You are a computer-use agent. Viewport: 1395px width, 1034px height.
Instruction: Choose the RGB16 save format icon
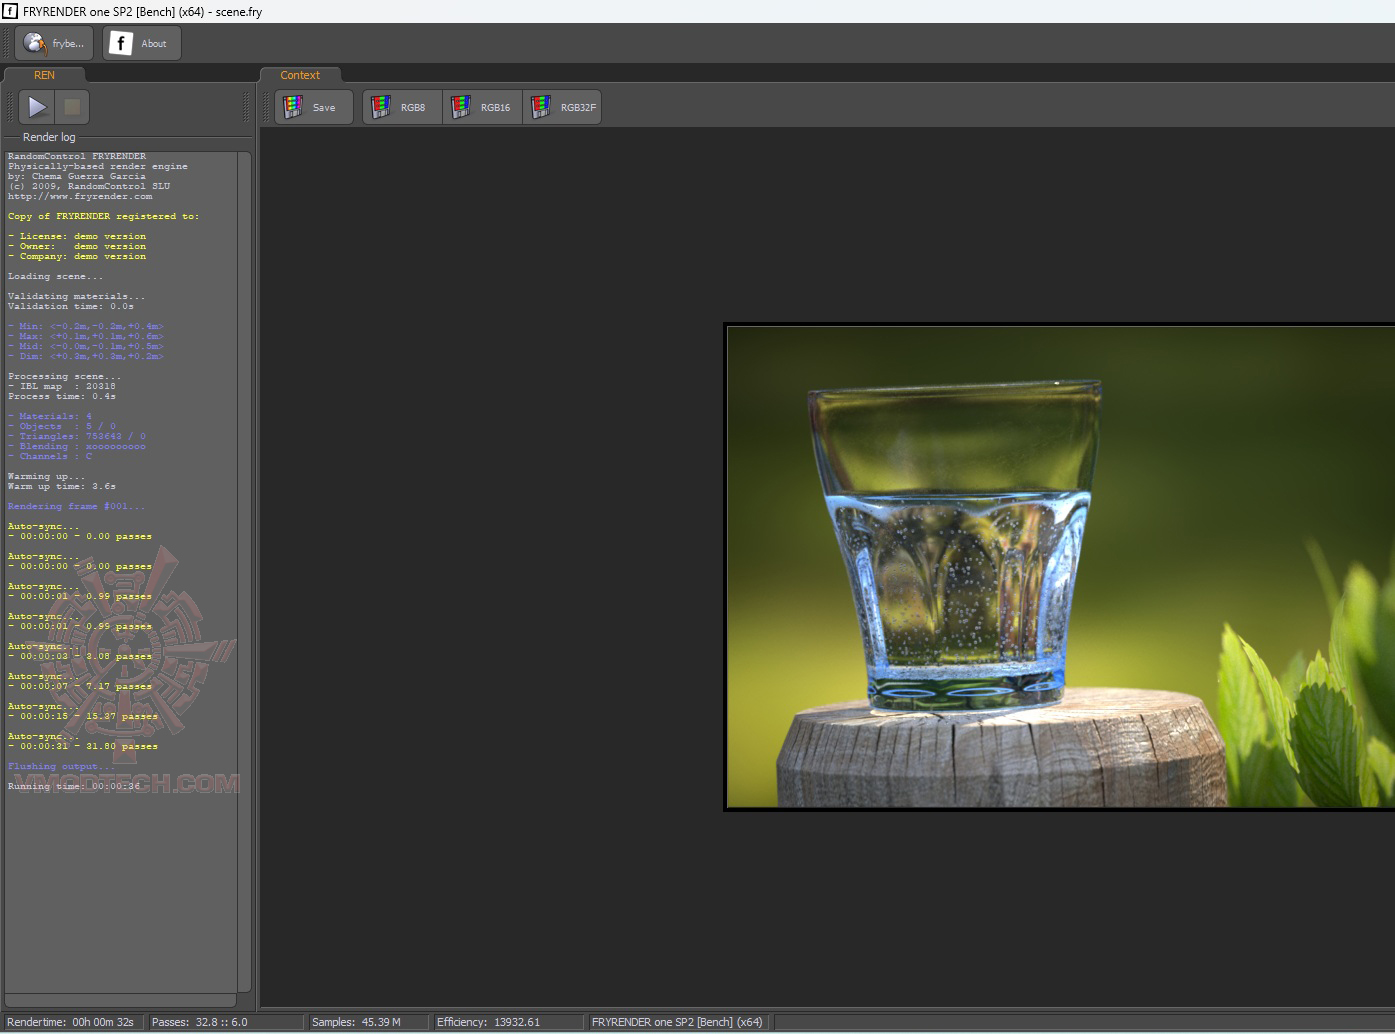(x=461, y=107)
